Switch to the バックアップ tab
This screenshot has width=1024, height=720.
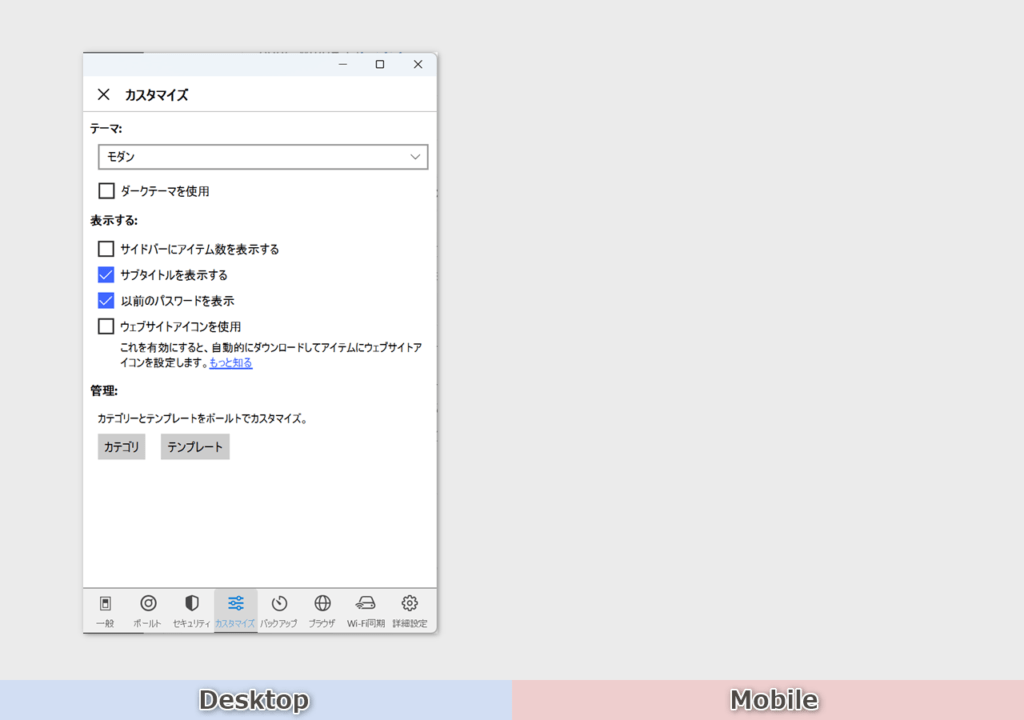coord(279,611)
